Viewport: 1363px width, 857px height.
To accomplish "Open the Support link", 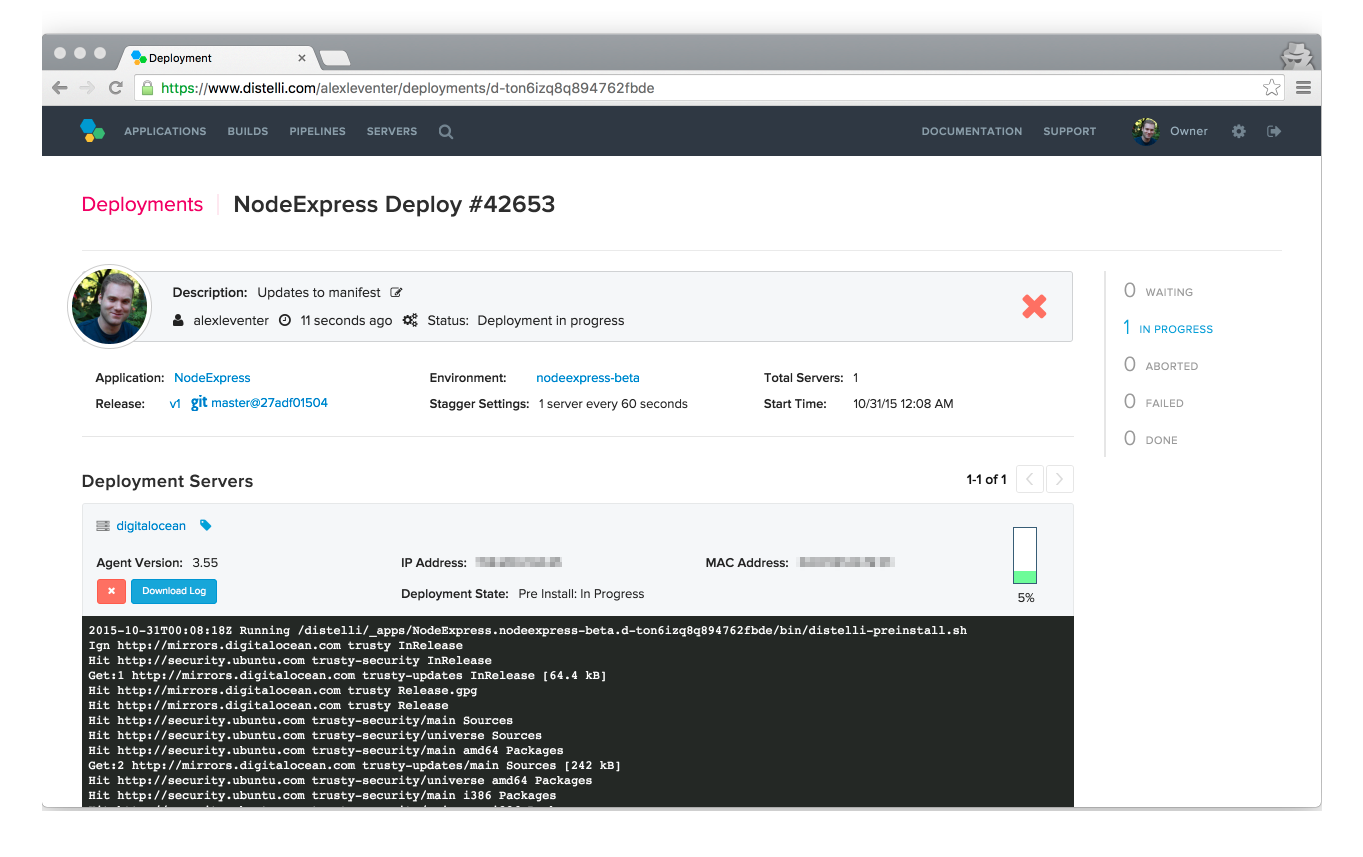I will (1070, 131).
